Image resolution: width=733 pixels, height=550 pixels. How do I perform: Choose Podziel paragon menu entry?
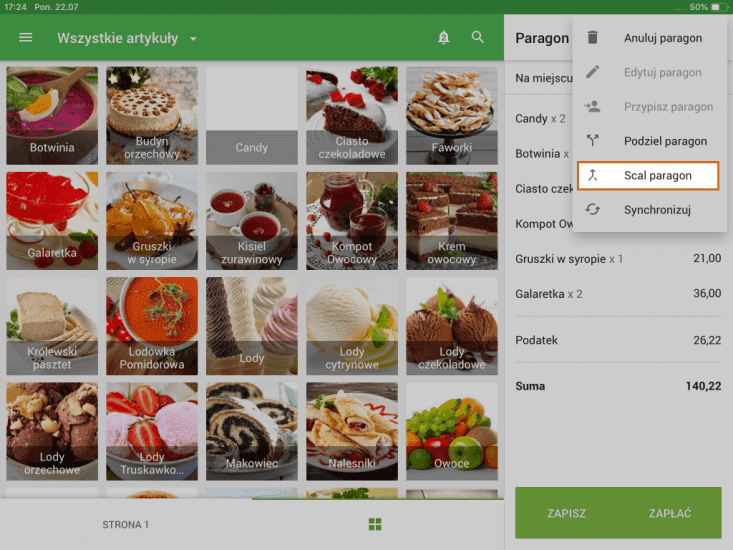pyautogui.click(x=665, y=141)
